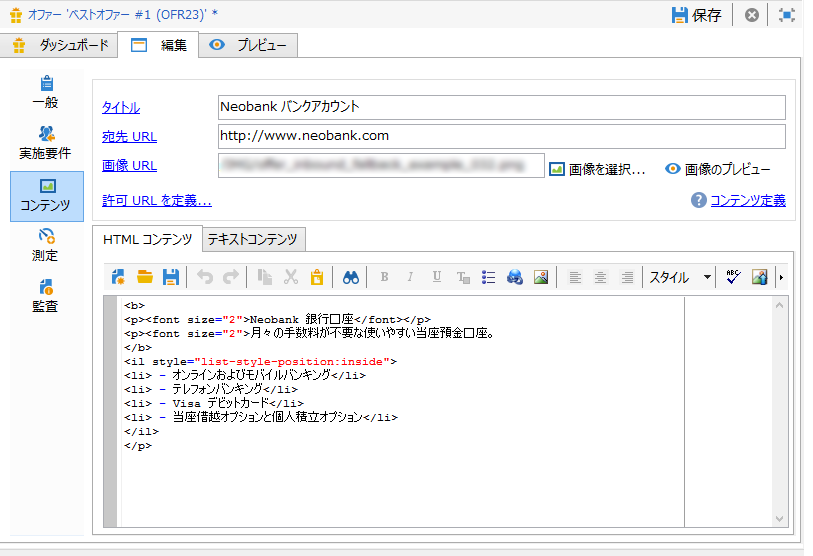Open the 監査 section in sidebar
Screen dimensions: 813x556
(46, 296)
